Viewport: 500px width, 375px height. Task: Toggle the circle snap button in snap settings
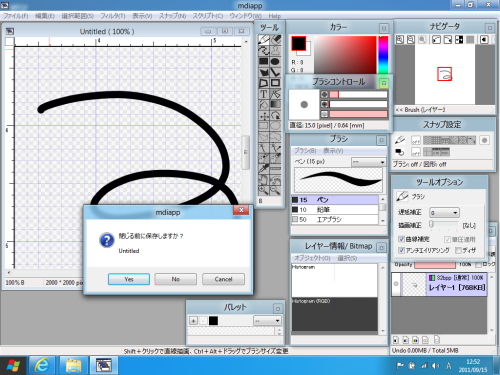point(485,140)
